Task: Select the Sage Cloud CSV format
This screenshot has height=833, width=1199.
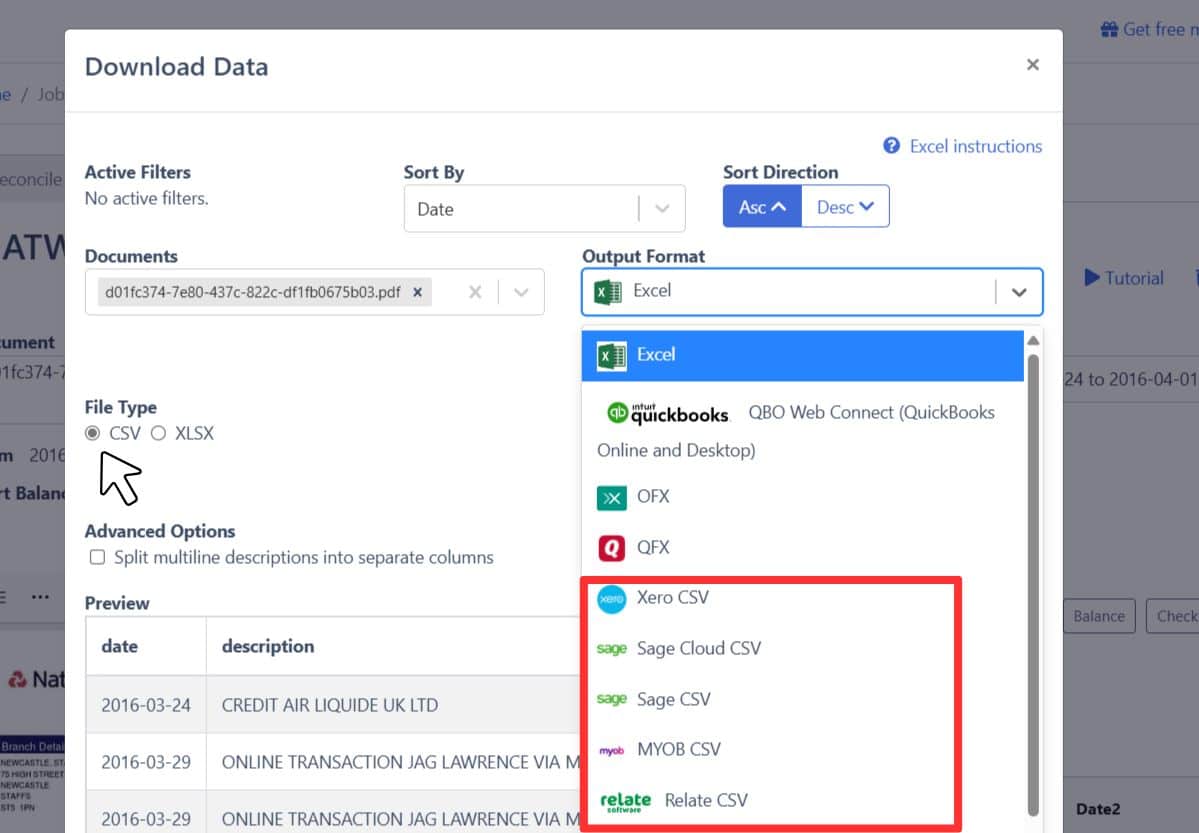Action: click(802, 649)
